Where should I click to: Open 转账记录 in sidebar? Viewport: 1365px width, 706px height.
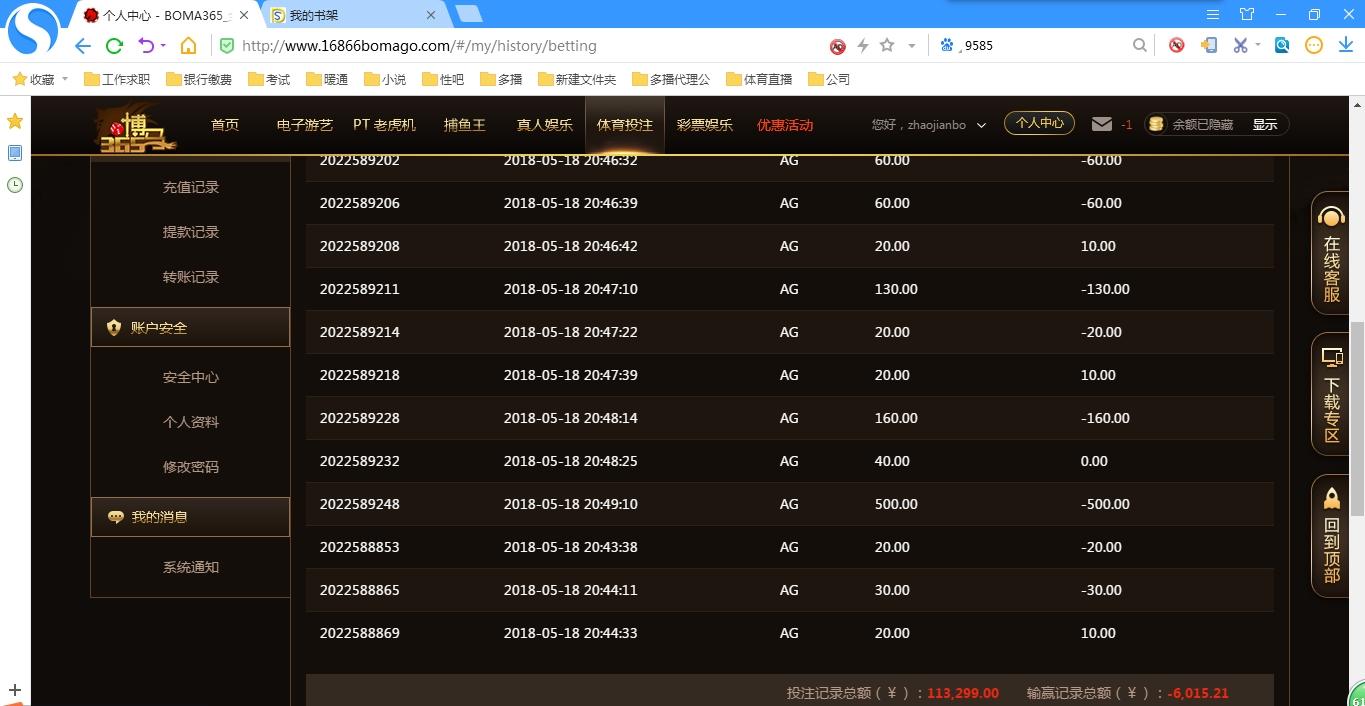(191, 277)
